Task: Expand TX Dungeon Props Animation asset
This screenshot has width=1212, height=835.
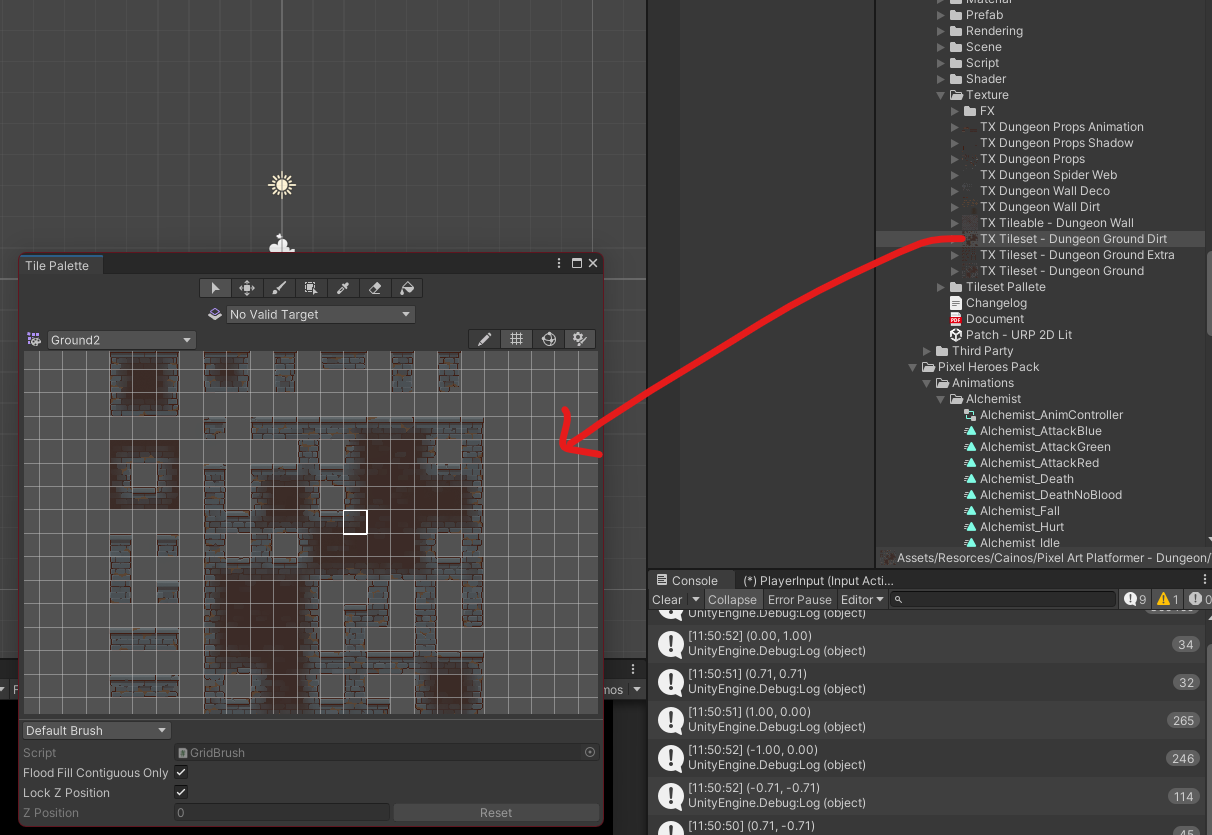Action: tap(955, 127)
